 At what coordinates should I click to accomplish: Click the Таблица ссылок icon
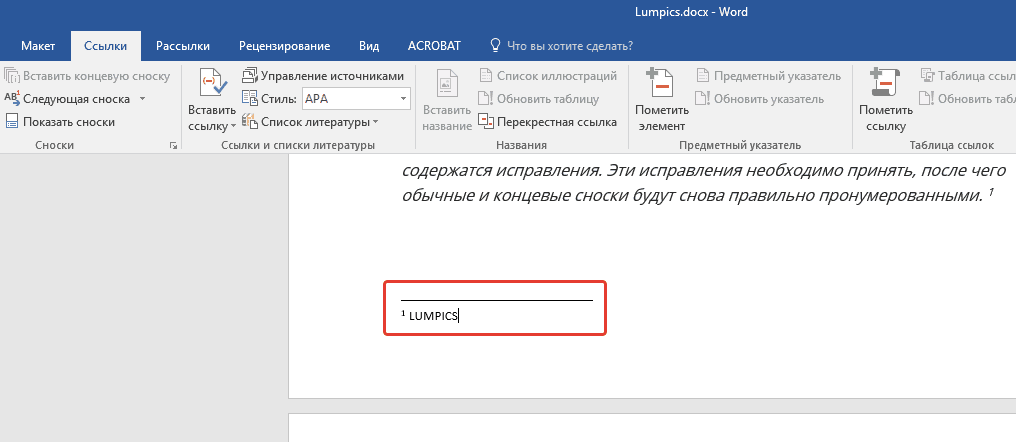point(927,76)
